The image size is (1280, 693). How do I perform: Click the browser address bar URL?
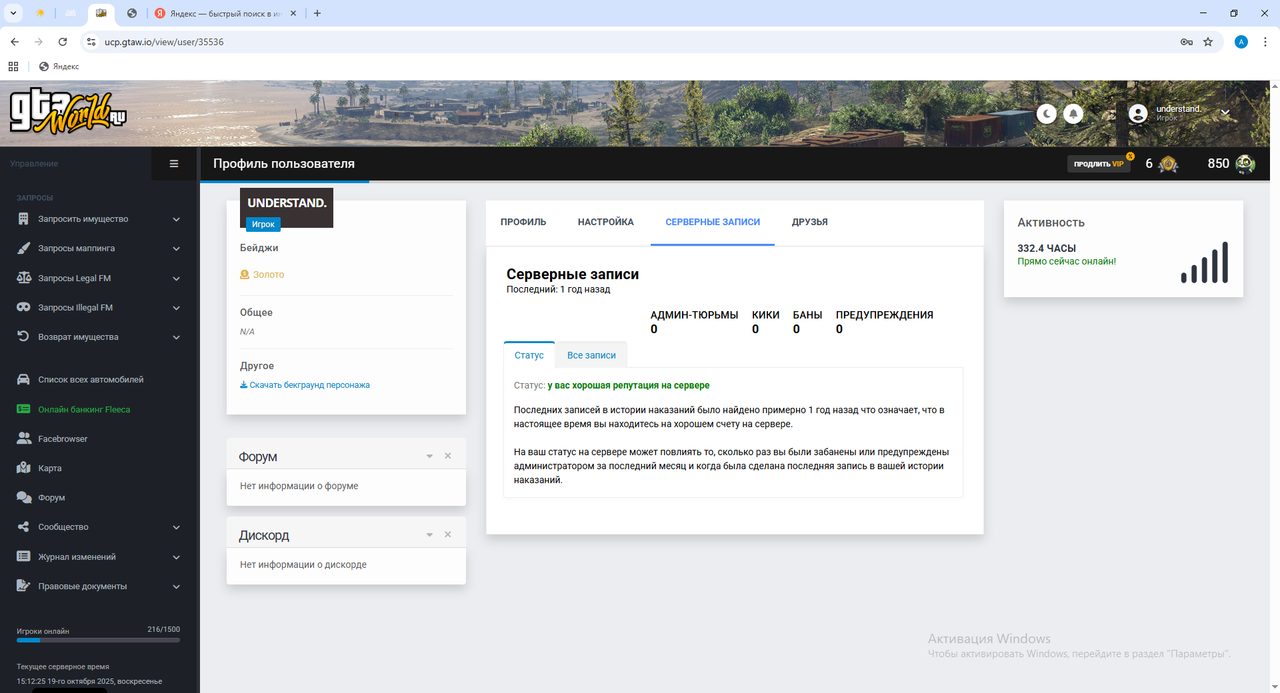(164, 42)
